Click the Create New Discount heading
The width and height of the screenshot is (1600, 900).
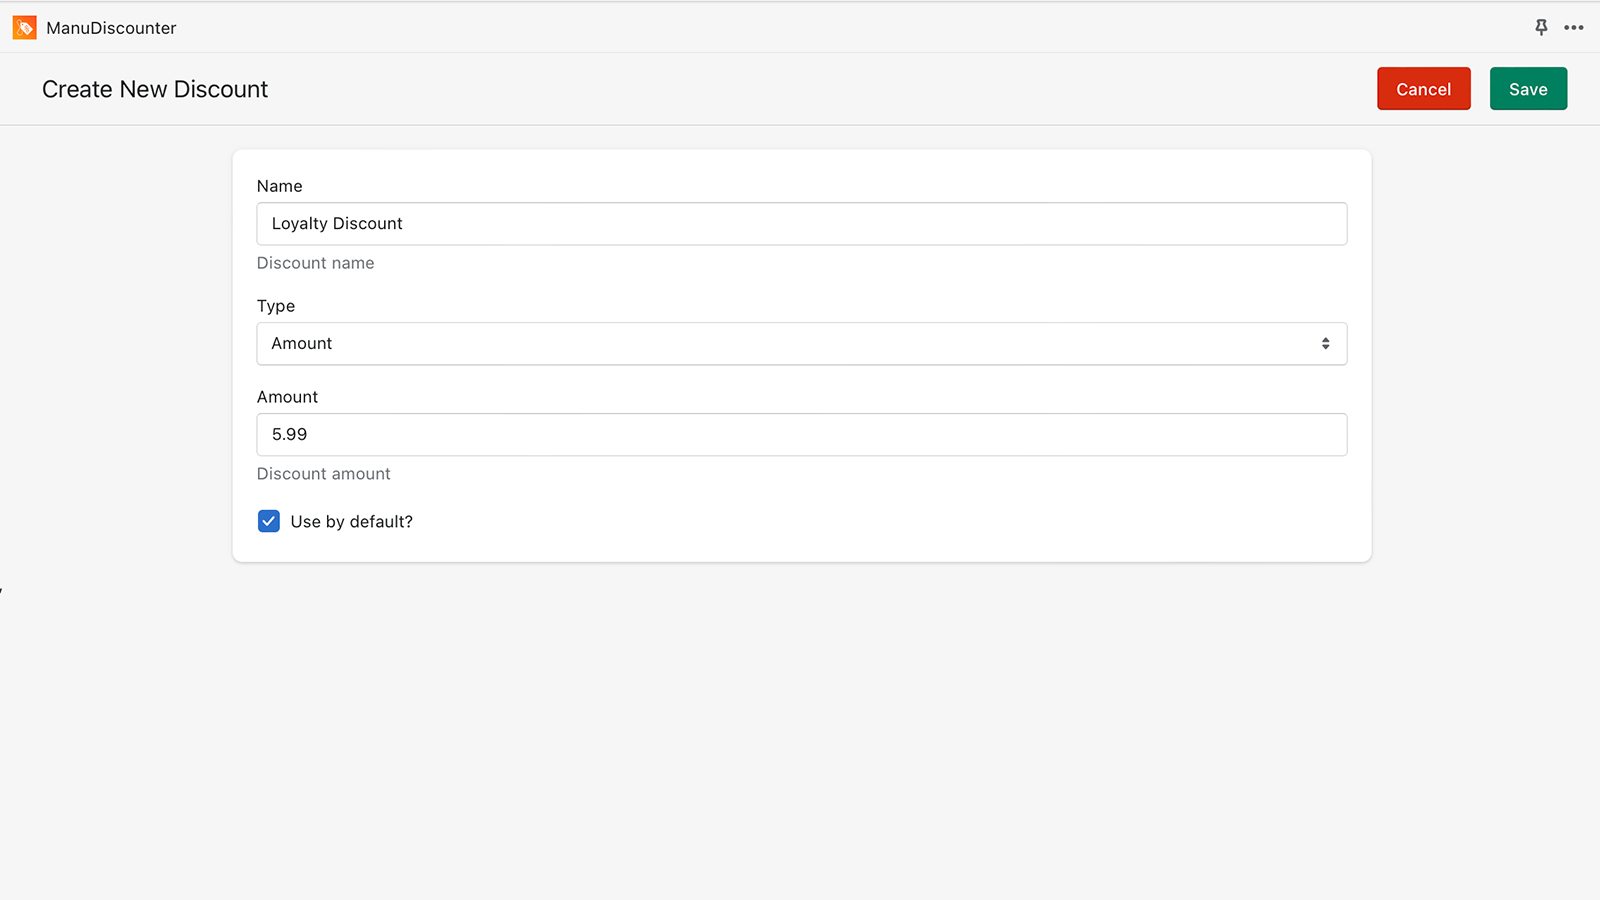pyautogui.click(x=155, y=89)
